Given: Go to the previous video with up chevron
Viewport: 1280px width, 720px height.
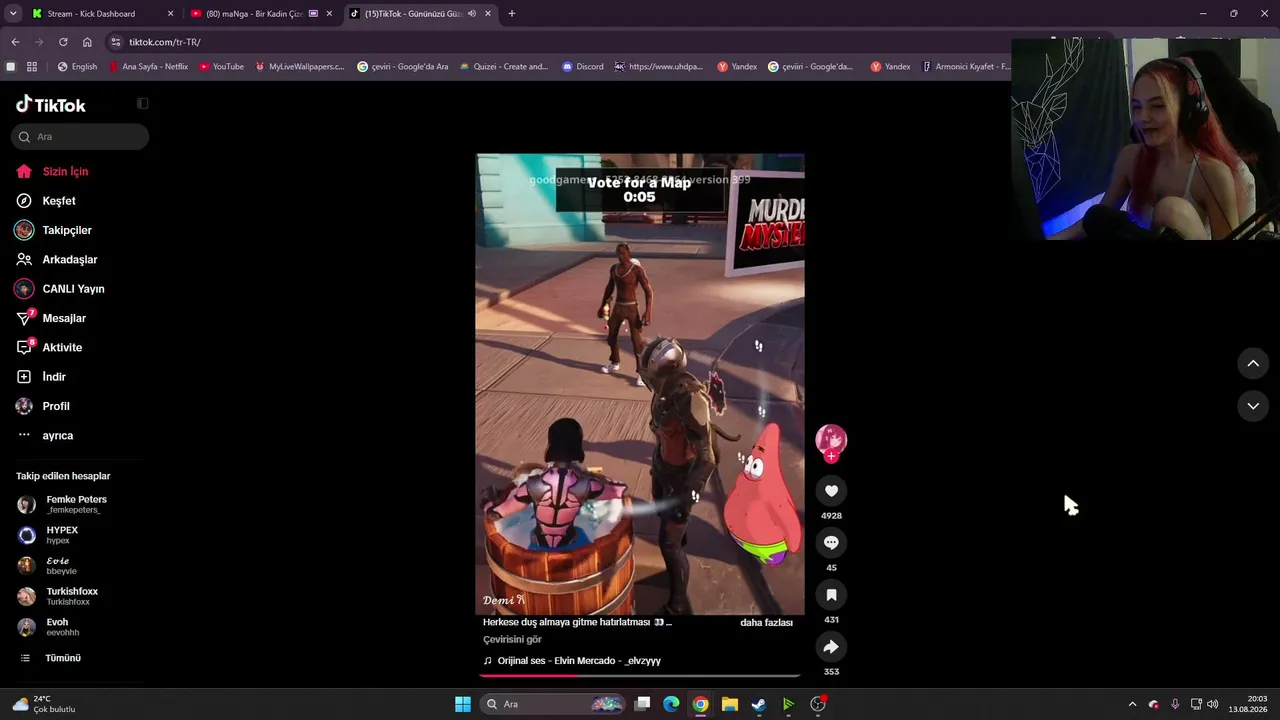Looking at the screenshot, I should (1253, 363).
